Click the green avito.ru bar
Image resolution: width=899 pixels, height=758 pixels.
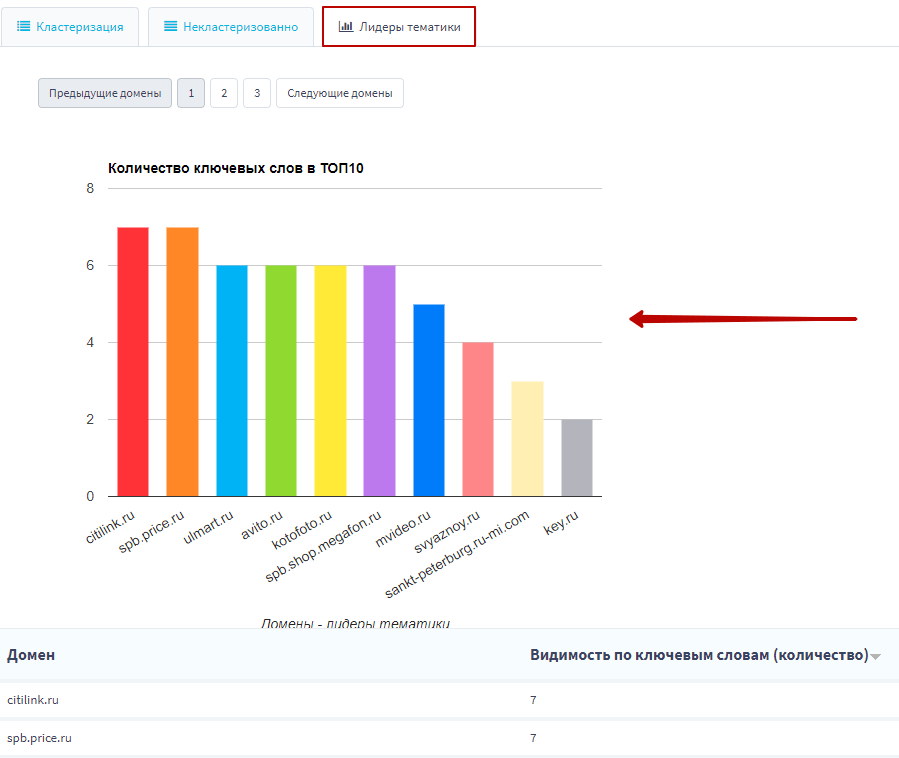coord(281,381)
